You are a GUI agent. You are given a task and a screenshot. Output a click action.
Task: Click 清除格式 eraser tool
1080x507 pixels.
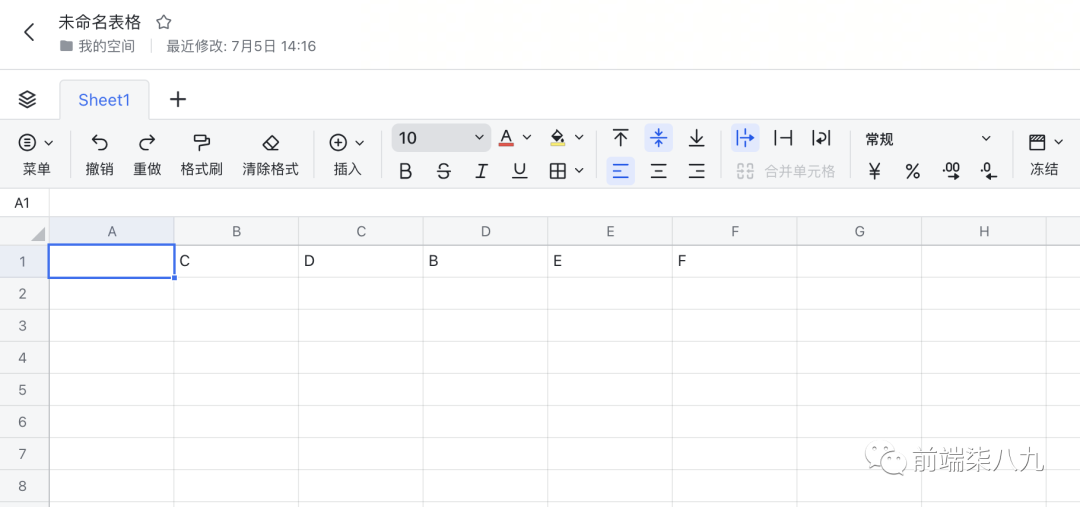click(271, 155)
